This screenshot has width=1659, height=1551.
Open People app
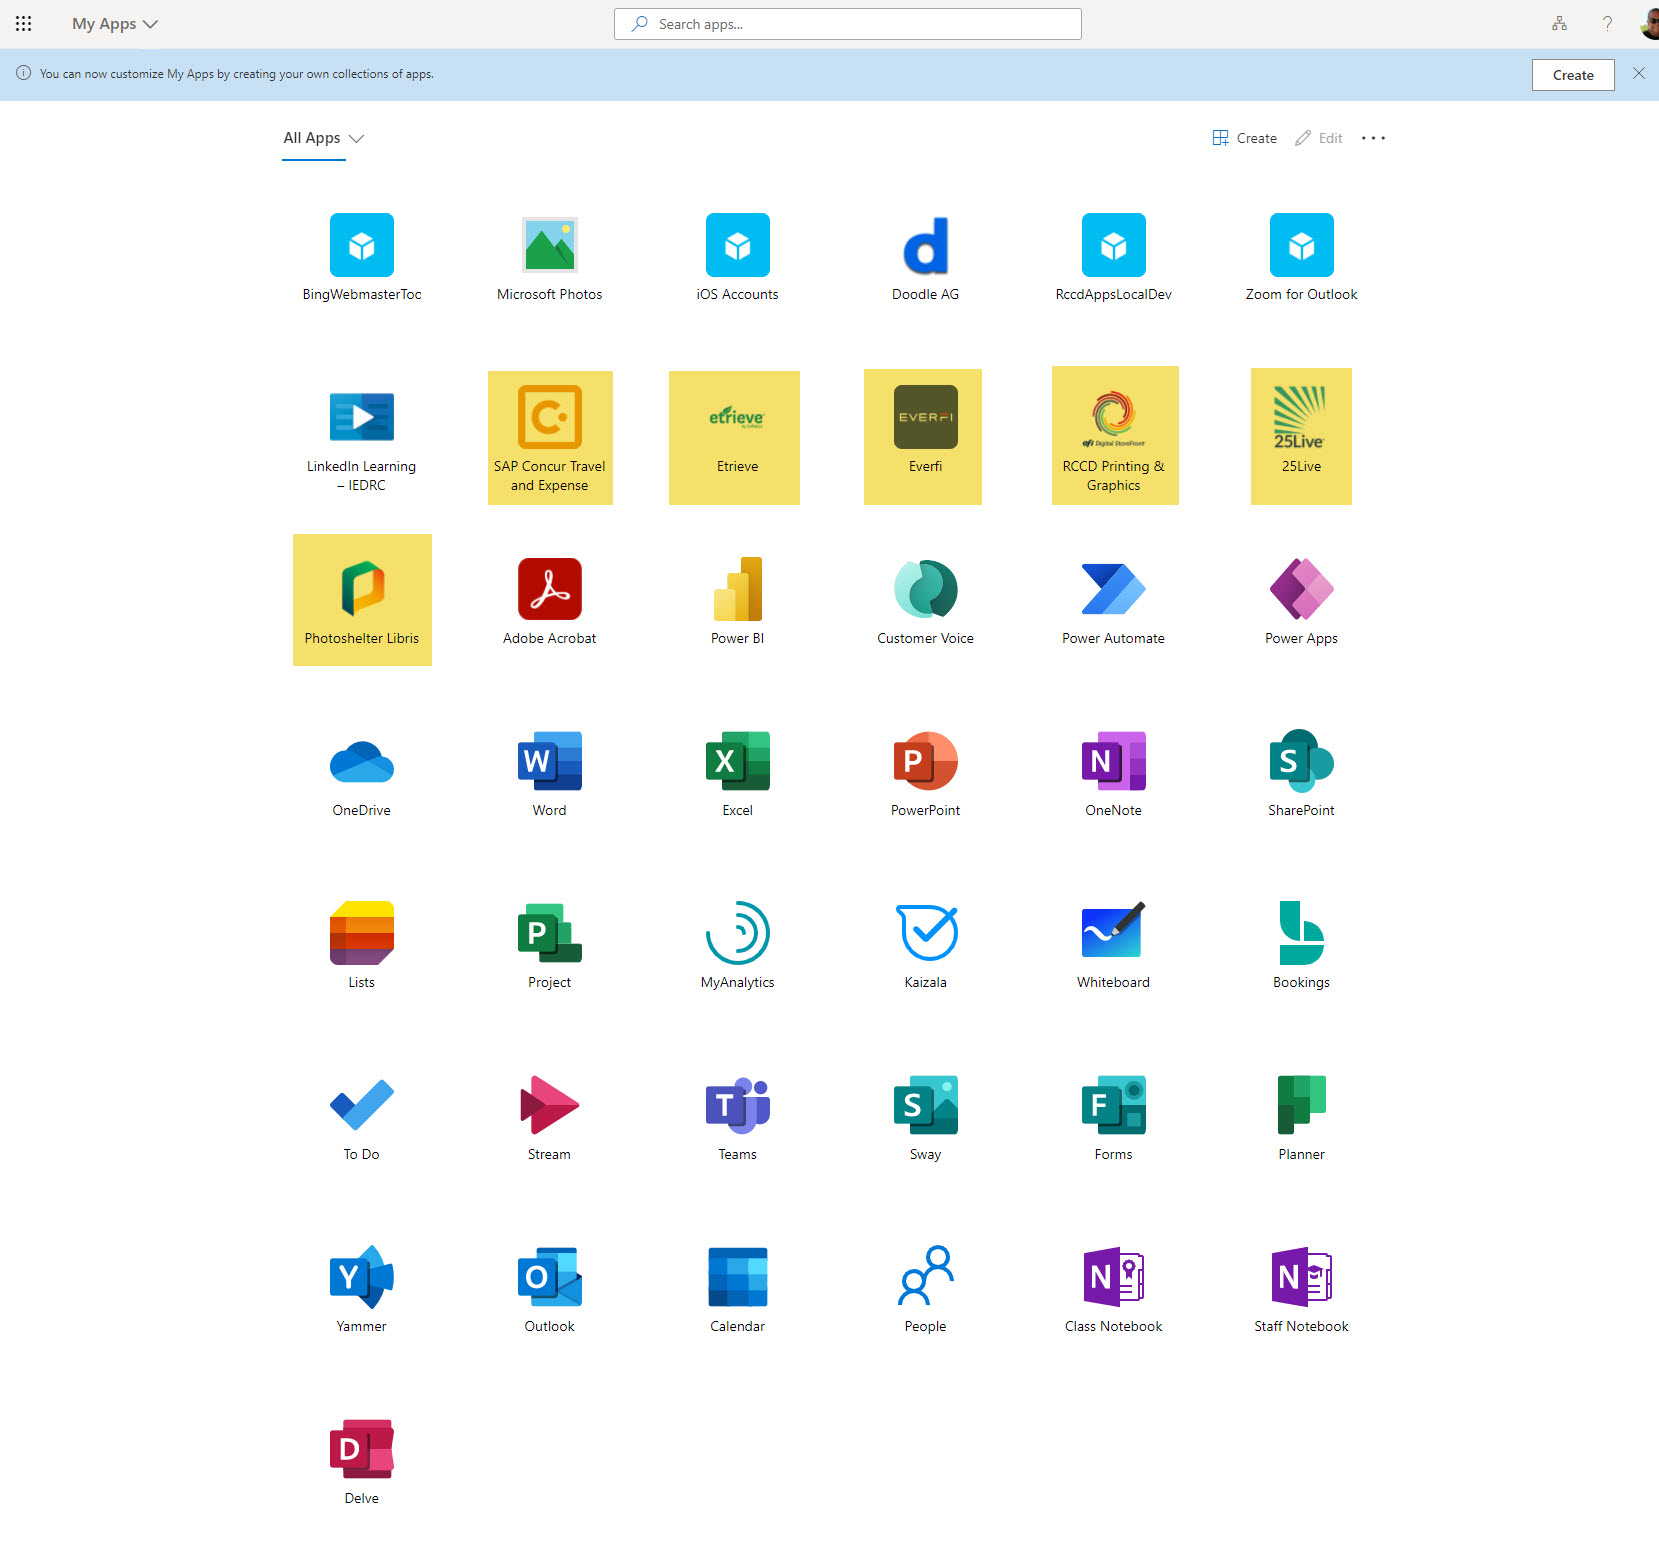tap(926, 1290)
